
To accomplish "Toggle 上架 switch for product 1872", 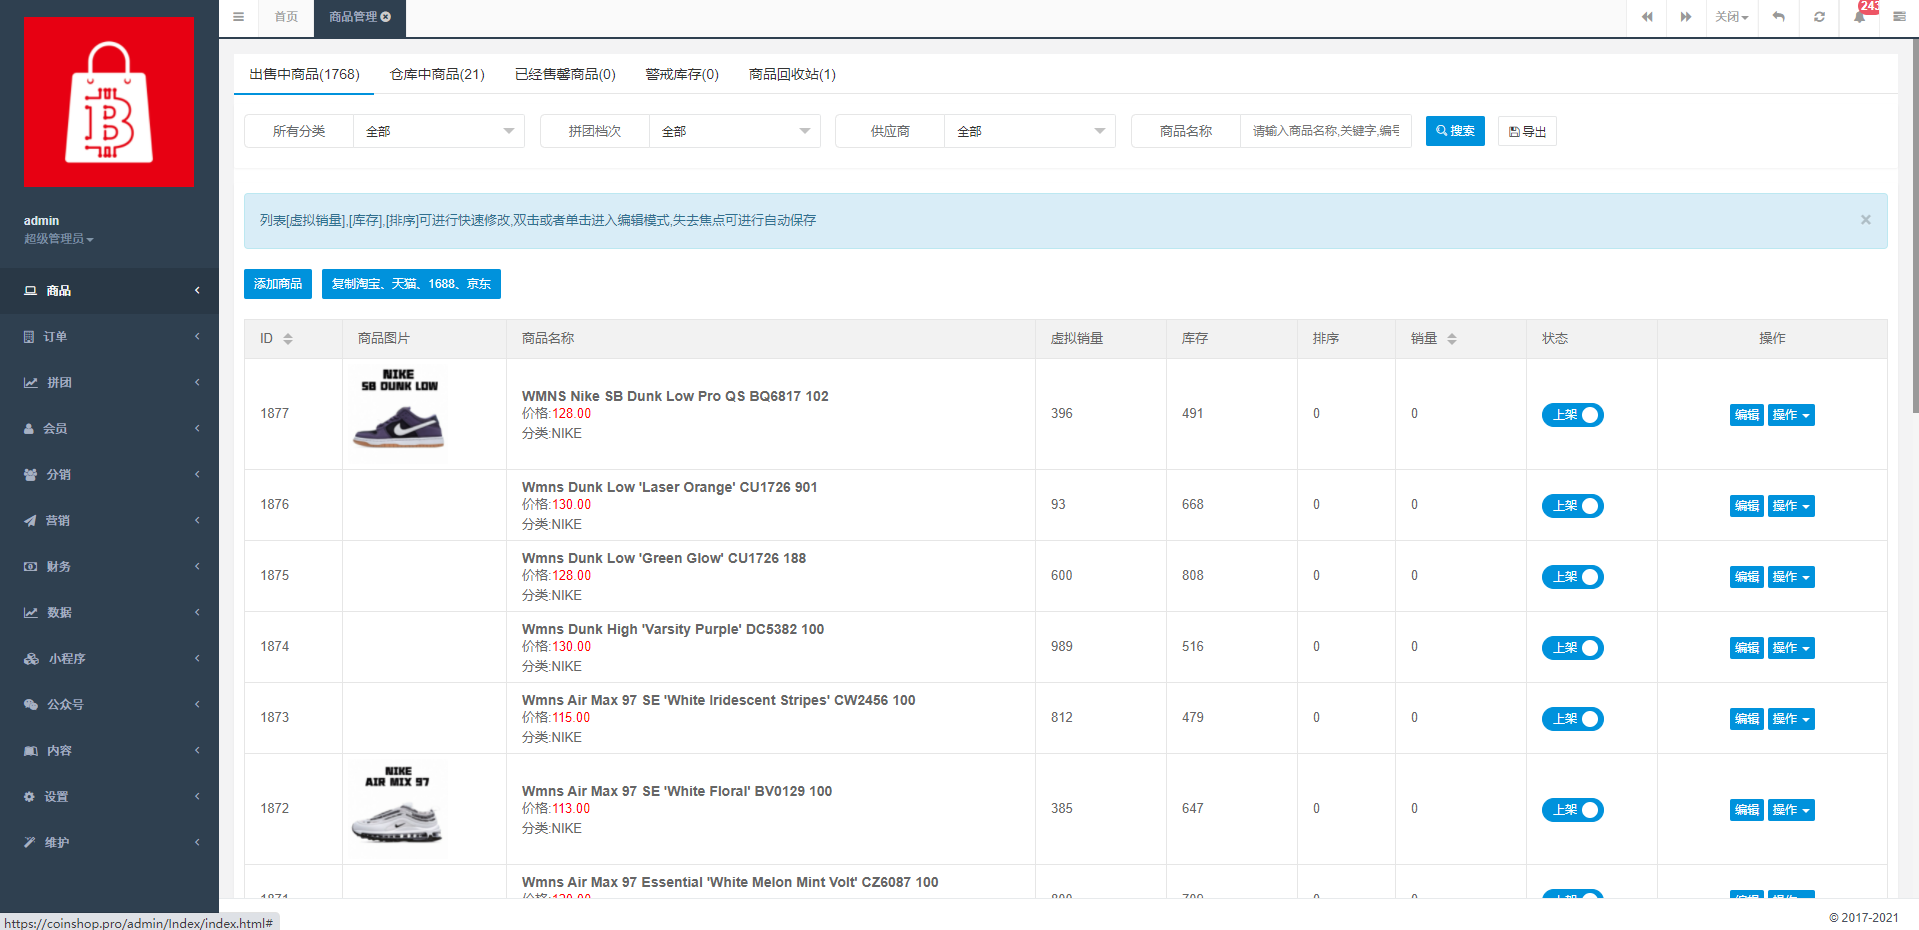I will pos(1572,810).
